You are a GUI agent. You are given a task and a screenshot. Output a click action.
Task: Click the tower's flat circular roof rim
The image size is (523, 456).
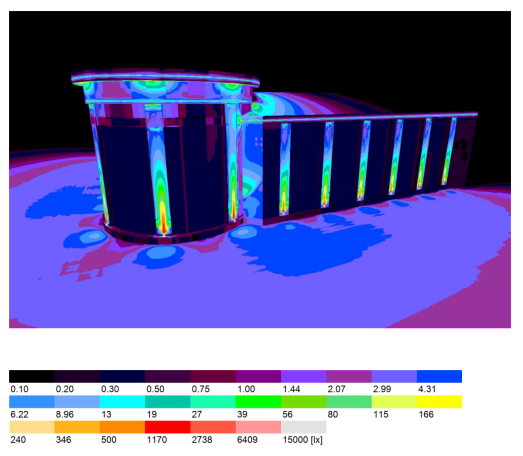pos(165,79)
